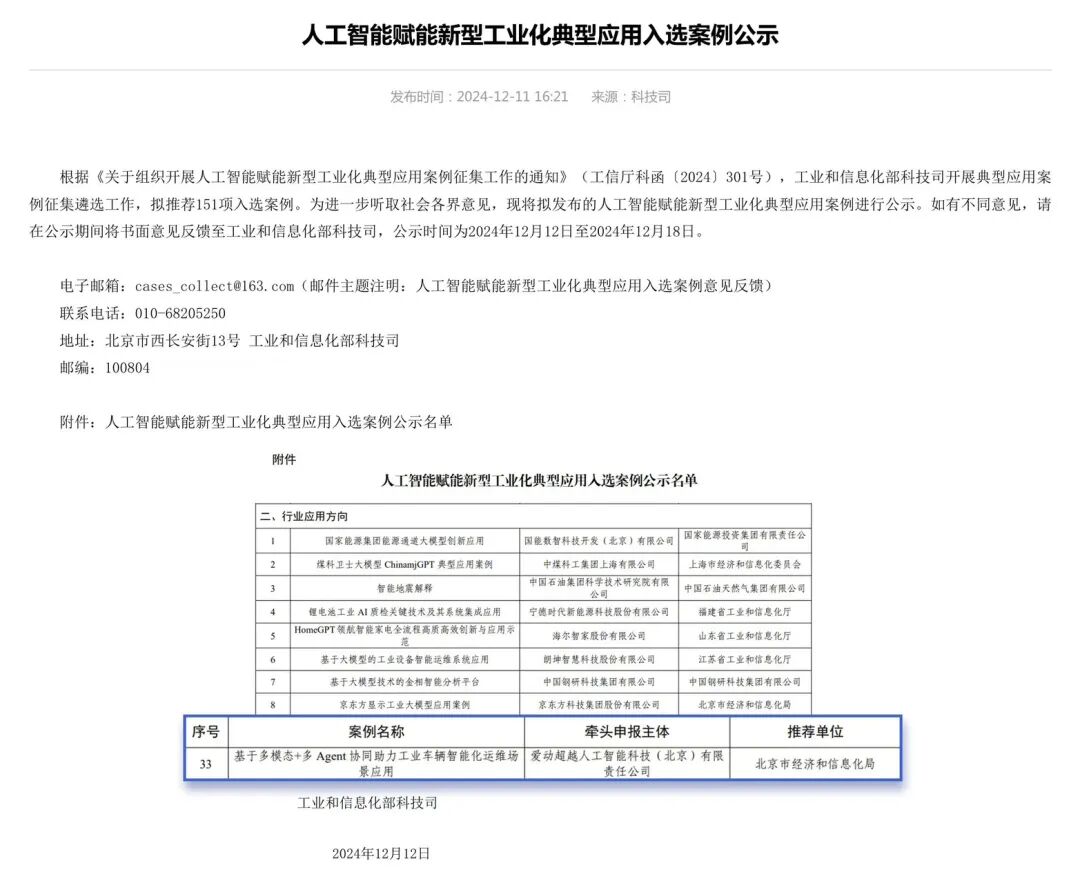Screen dimensions: 1080x883
Task: Click the 基于多模态+多 Agent 协同 case name cell
Action: point(376,764)
